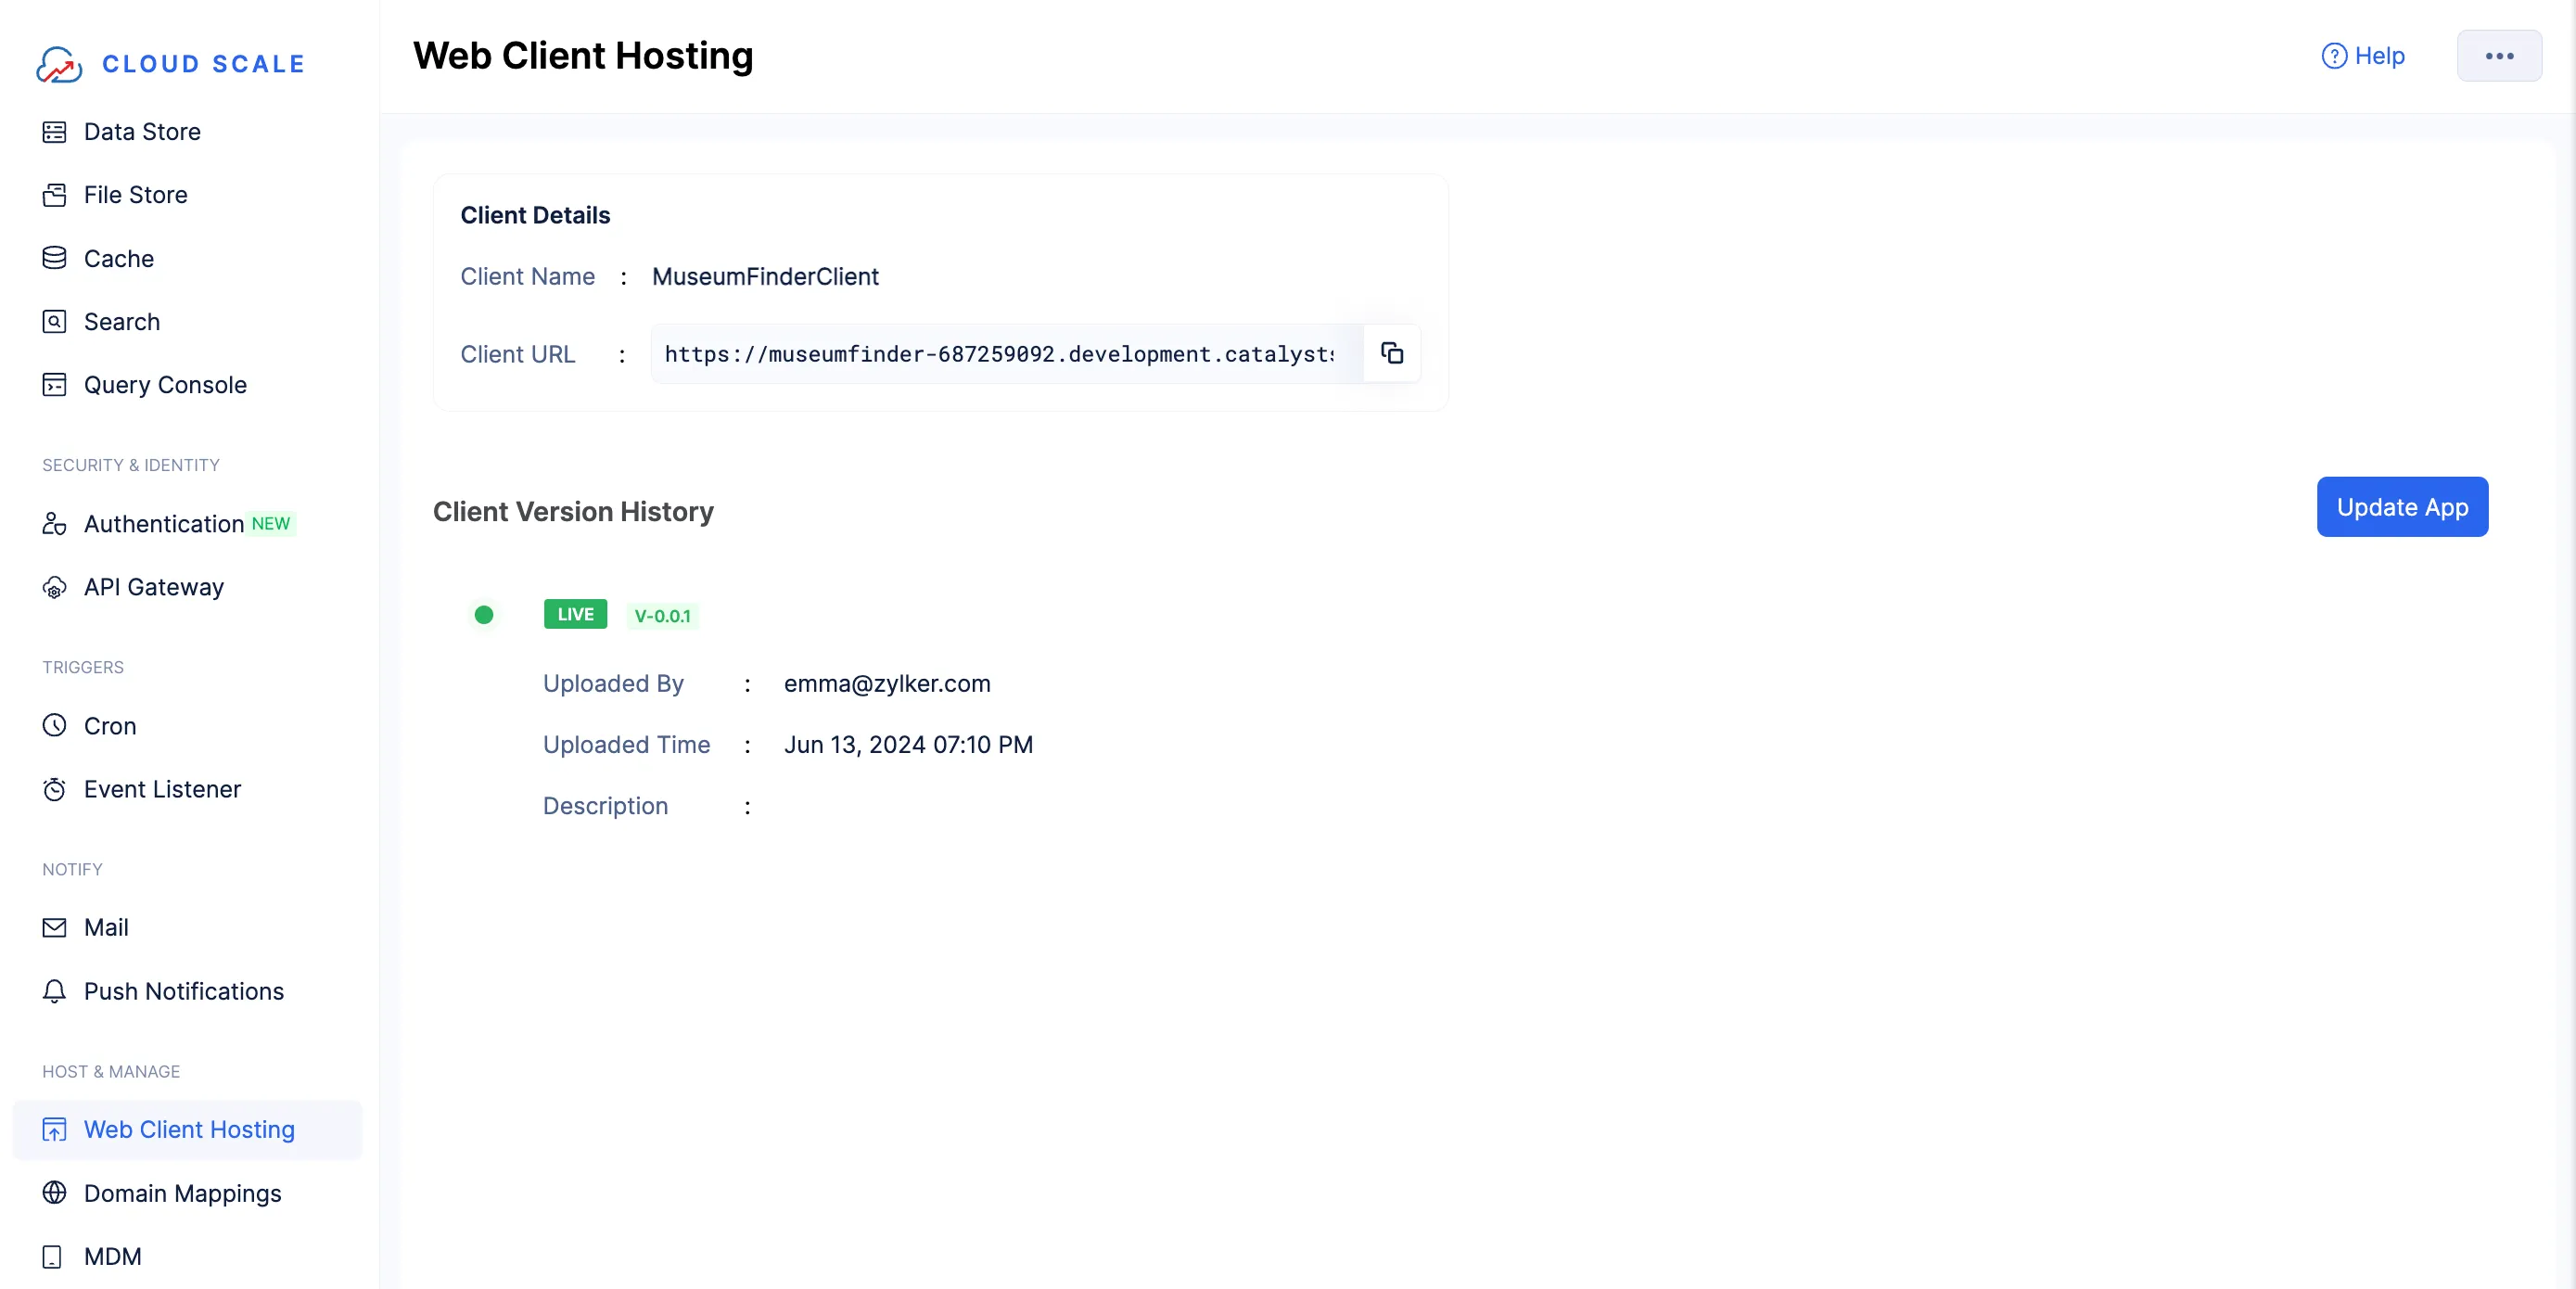The image size is (2576, 1289).
Task: Copy the Client URL with copy icon
Action: point(1391,353)
